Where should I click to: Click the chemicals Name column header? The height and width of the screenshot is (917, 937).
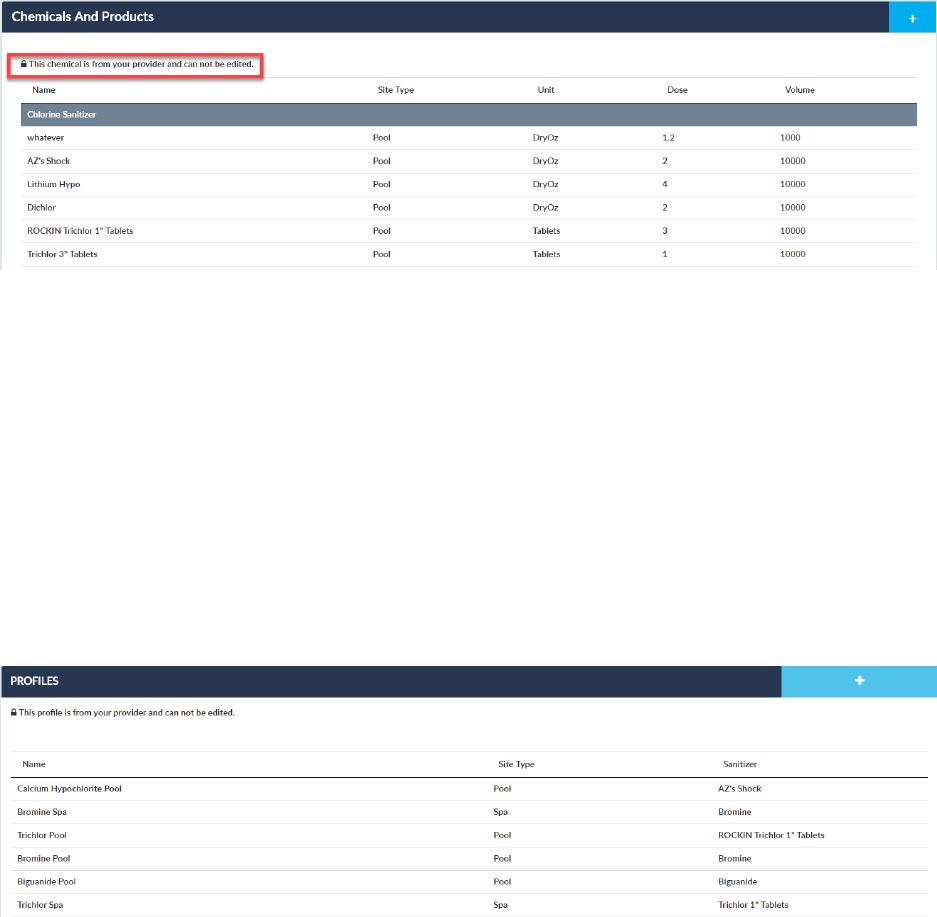tap(44, 90)
